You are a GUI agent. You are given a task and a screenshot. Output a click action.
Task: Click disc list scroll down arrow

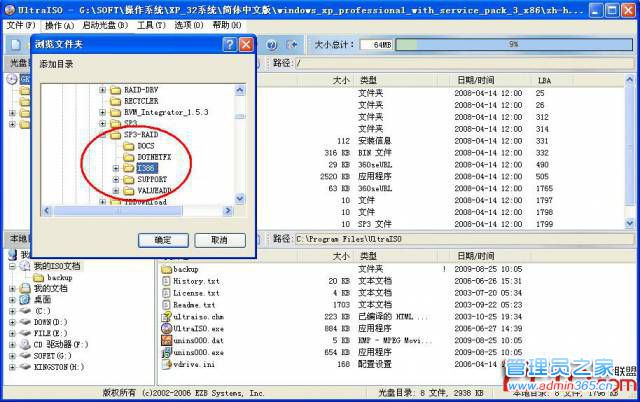(x=629, y=223)
